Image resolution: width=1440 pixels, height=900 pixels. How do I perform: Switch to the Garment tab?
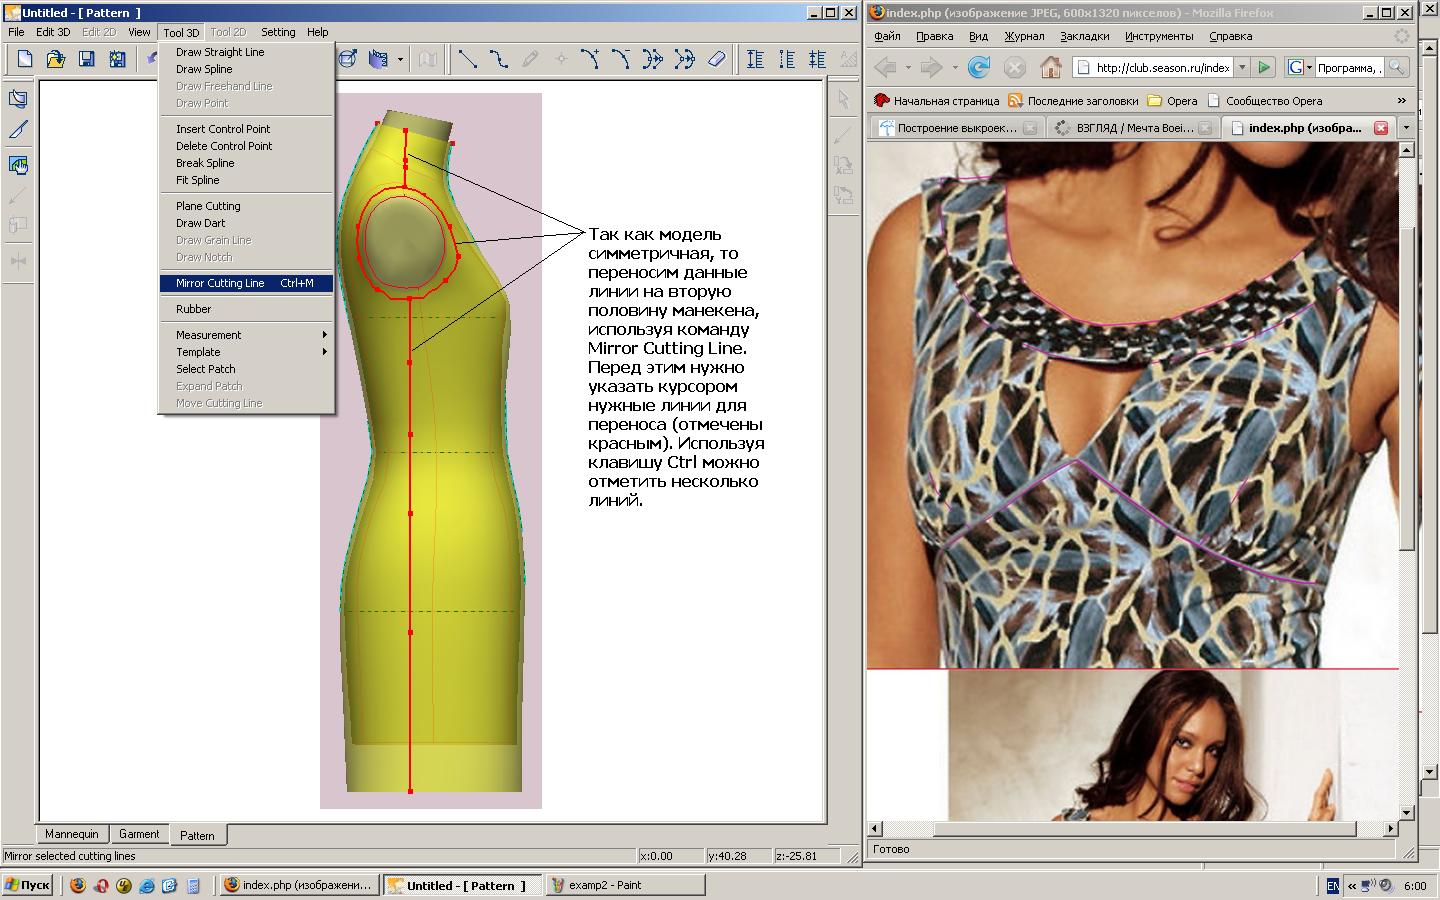[139, 834]
